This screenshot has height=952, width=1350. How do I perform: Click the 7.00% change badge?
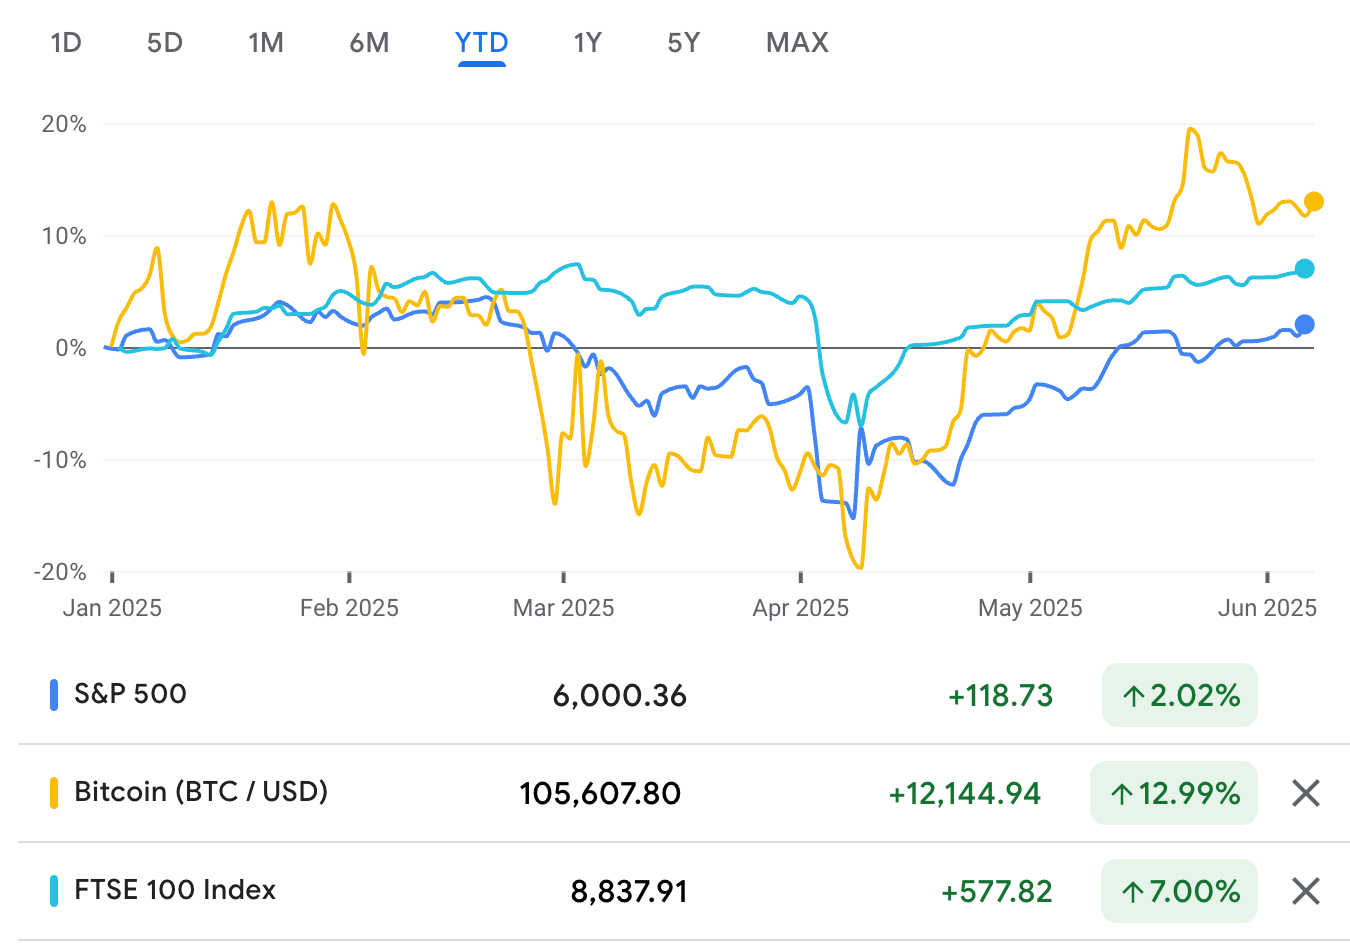(1180, 891)
